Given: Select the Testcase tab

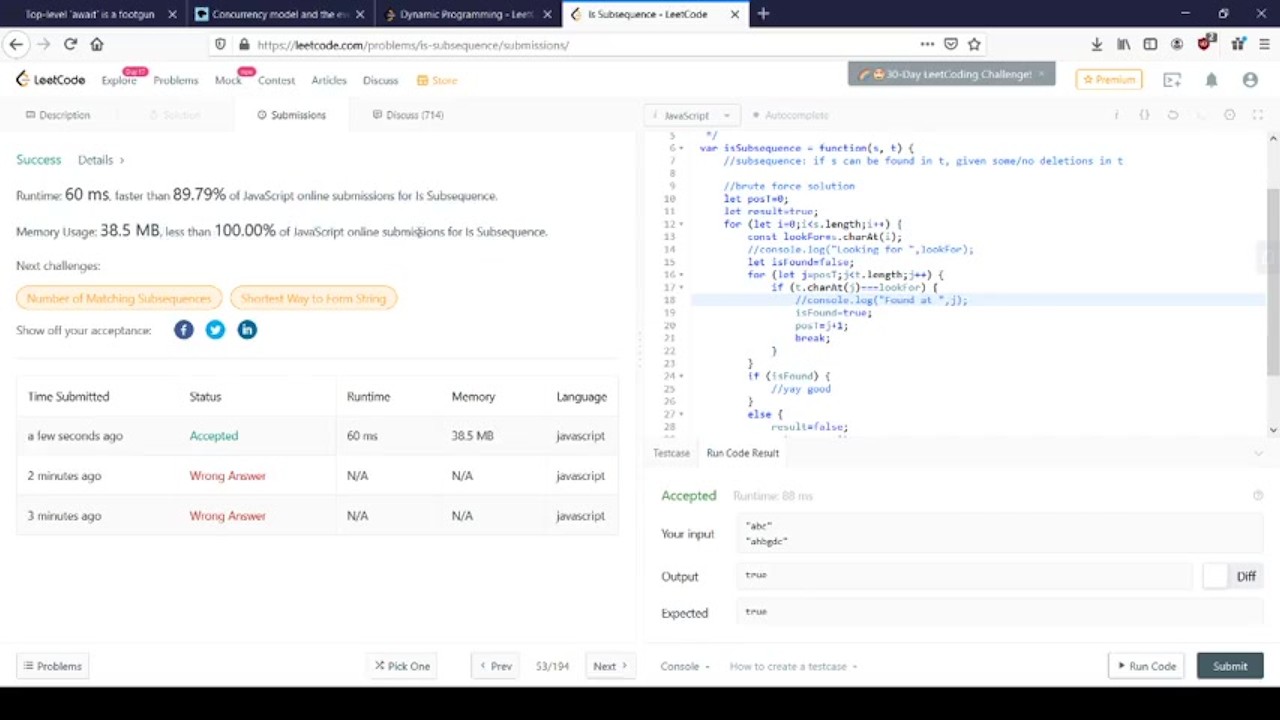Looking at the screenshot, I should 671,453.
